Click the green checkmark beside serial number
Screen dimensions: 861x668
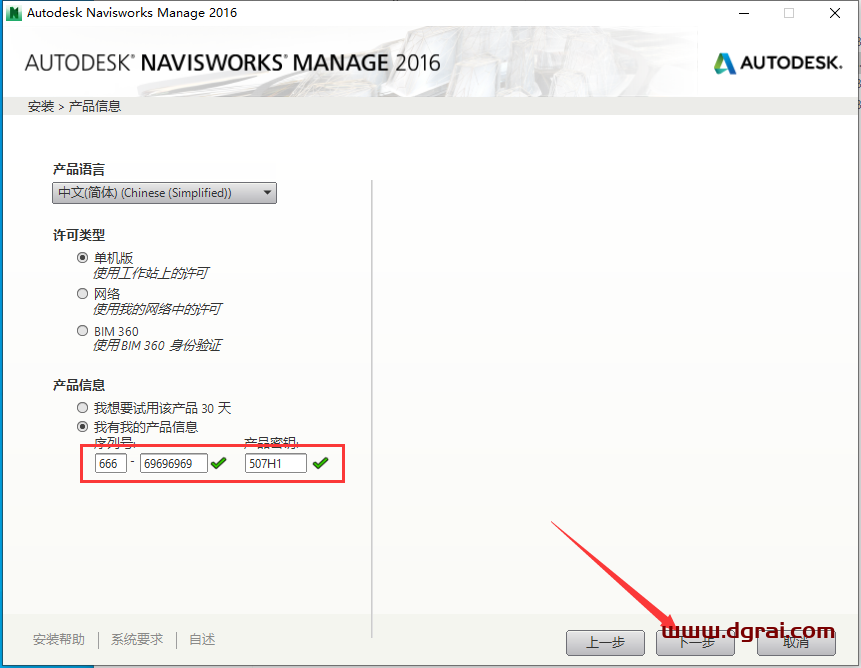coord(219,463)
